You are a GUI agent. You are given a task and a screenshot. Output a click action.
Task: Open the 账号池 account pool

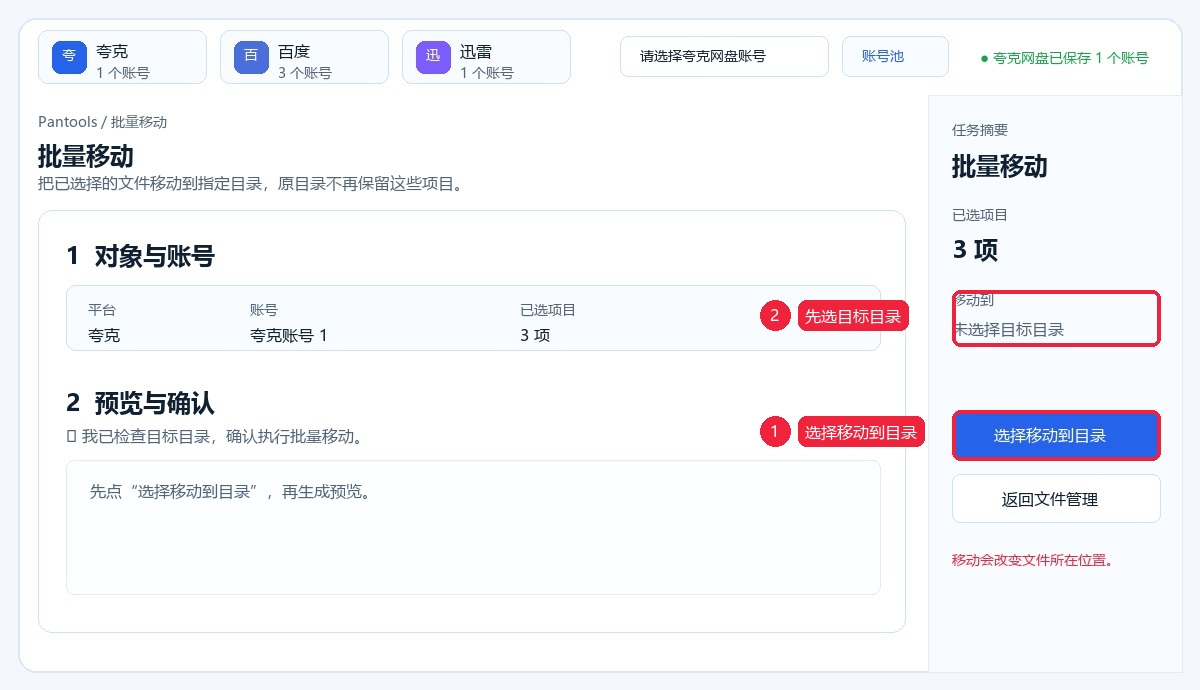[895, 56]
